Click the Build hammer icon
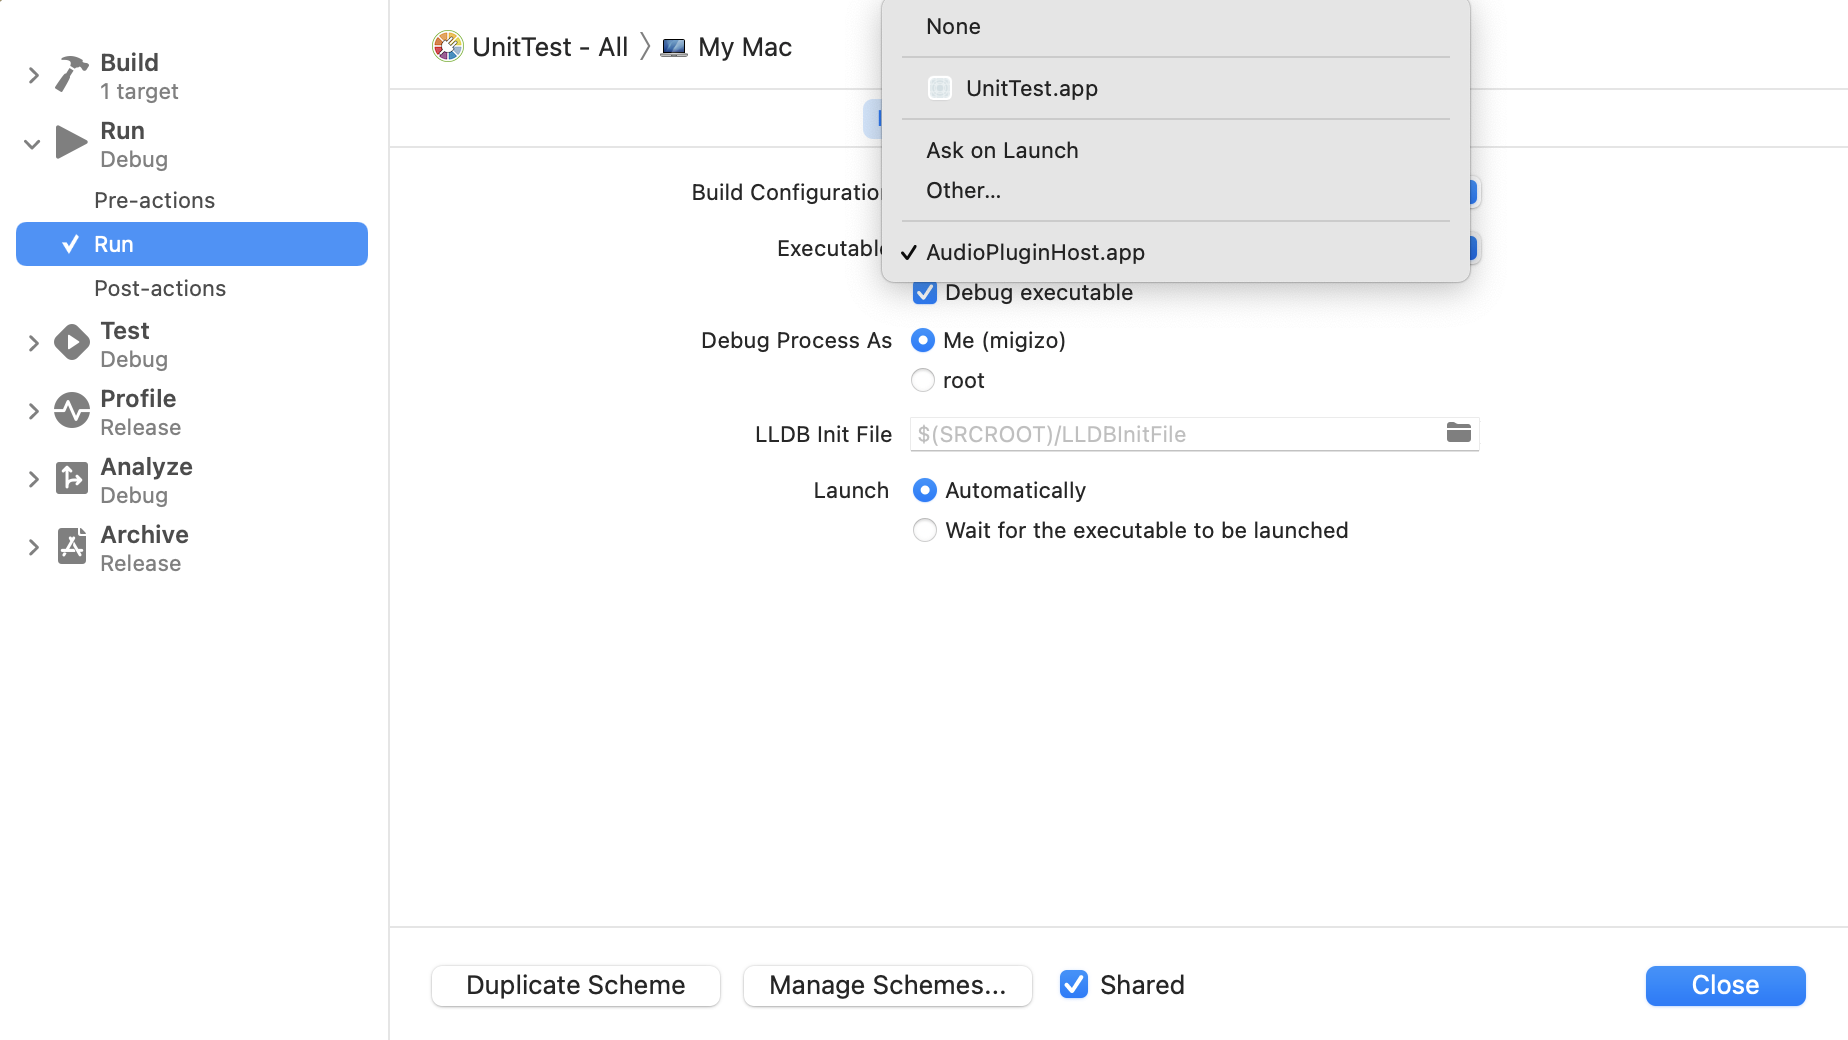This screenshot has width=1848, height=1040. 71,74
